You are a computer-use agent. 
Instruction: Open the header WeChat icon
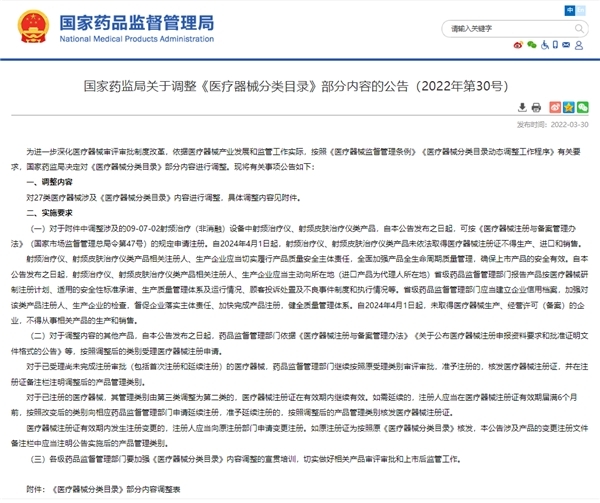coord(532,45)
